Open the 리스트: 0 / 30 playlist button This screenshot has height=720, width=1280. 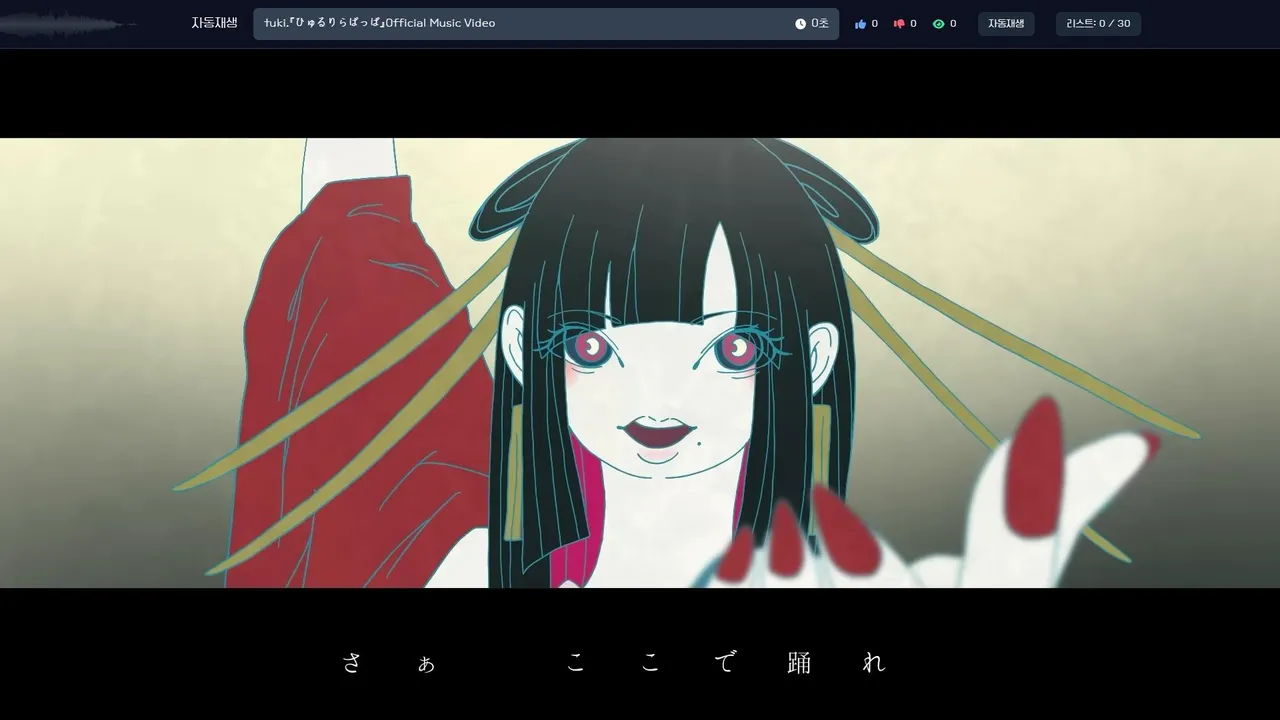coord(1098,24)
